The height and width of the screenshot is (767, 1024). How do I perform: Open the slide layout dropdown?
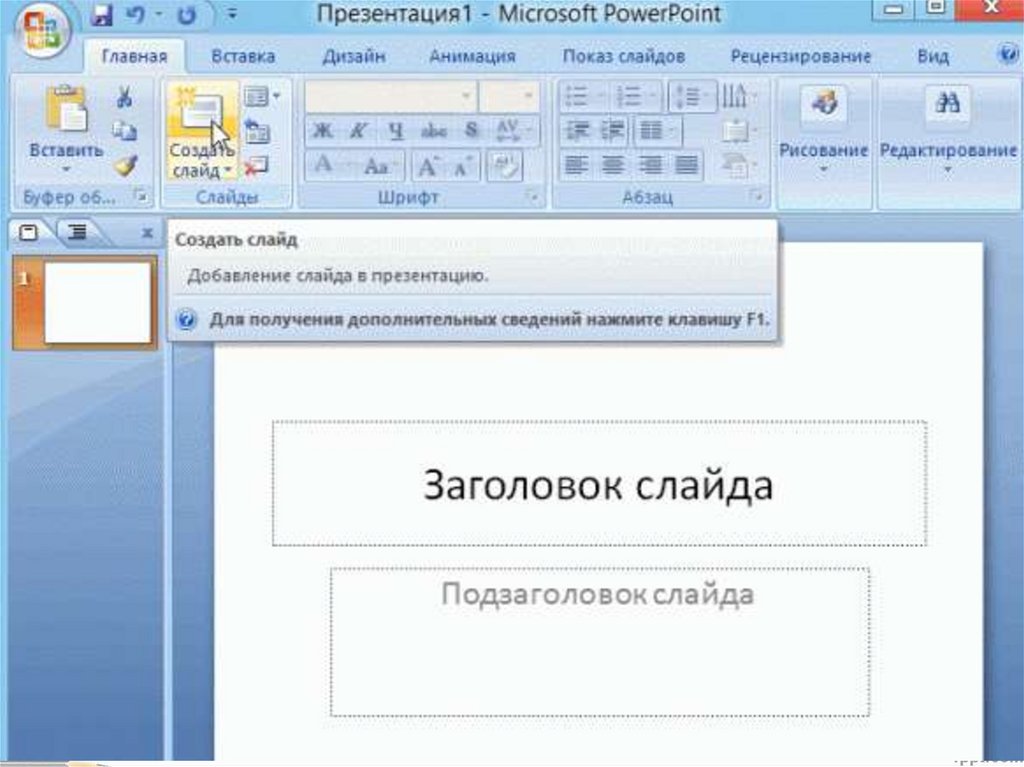click(x=261, y=97)
